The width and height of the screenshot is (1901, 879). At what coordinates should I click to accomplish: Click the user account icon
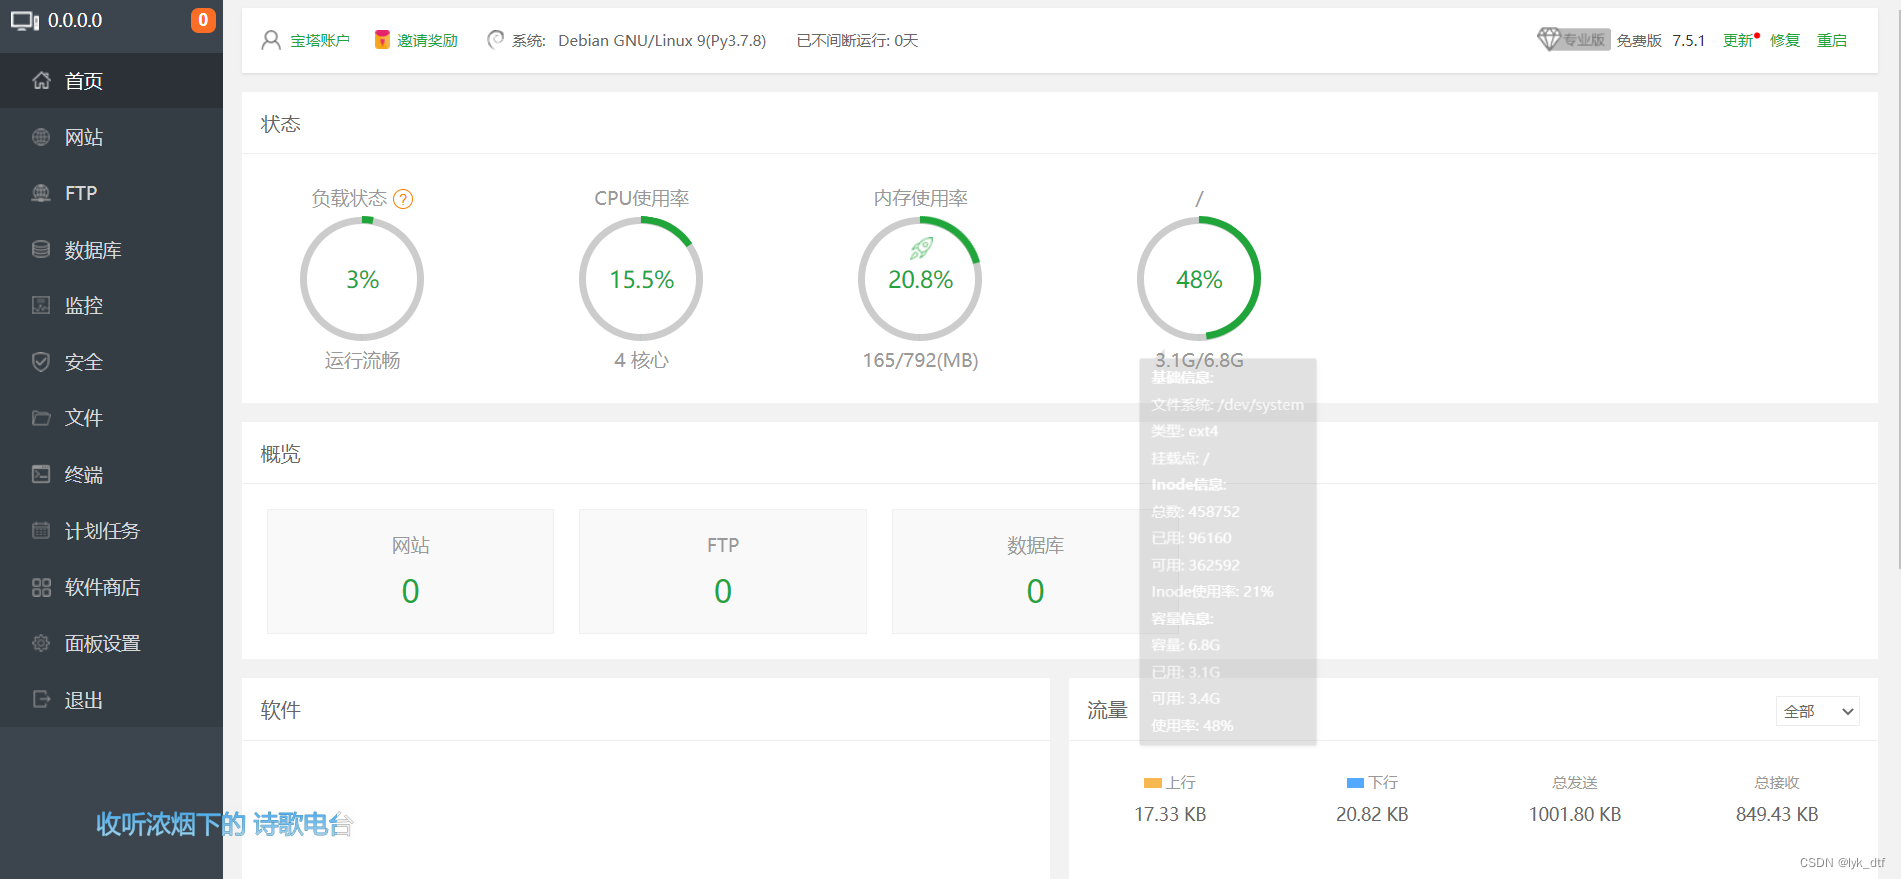coord(271,40)
